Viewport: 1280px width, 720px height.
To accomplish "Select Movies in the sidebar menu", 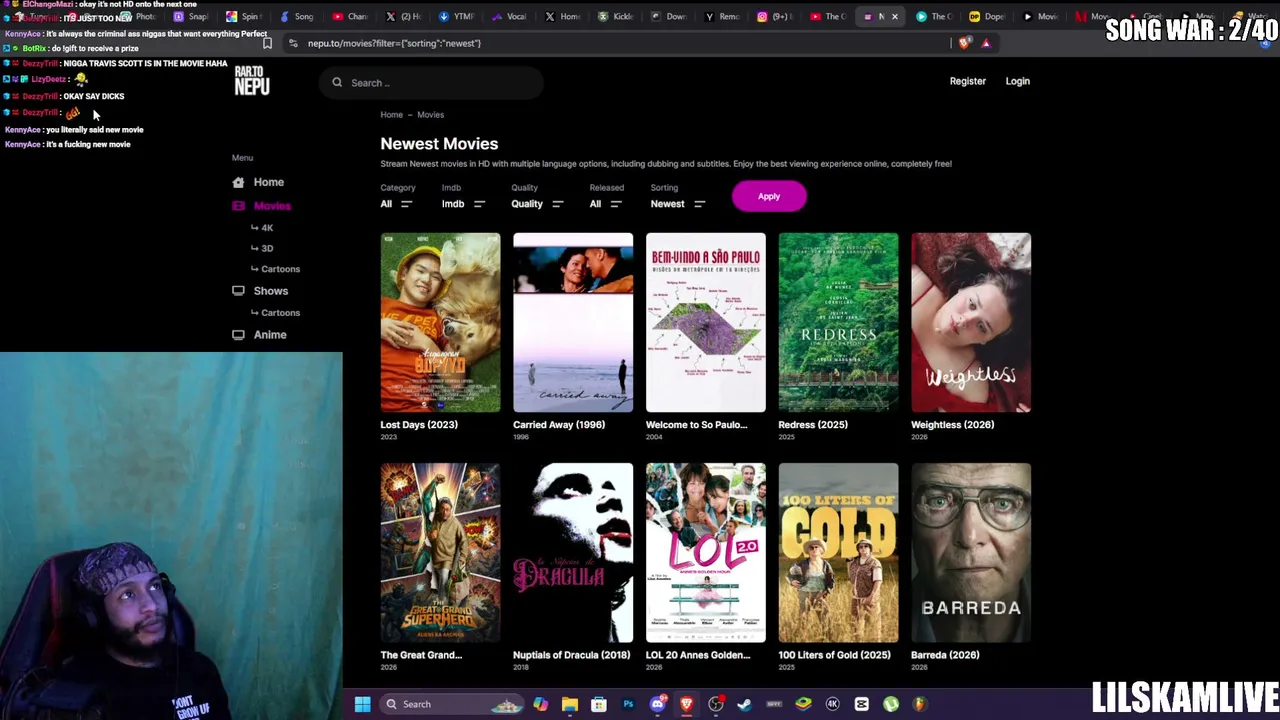I will click(x=272, y=206).
